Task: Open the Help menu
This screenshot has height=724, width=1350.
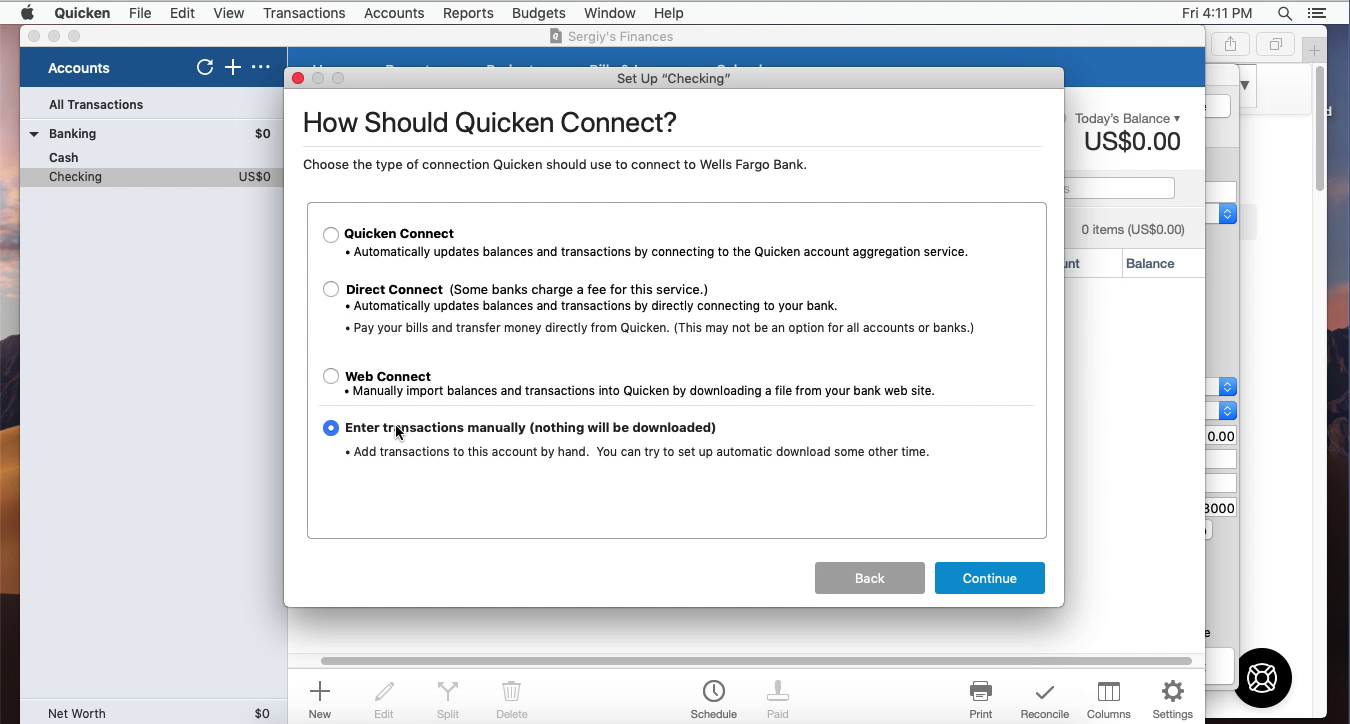Action: 669,13
